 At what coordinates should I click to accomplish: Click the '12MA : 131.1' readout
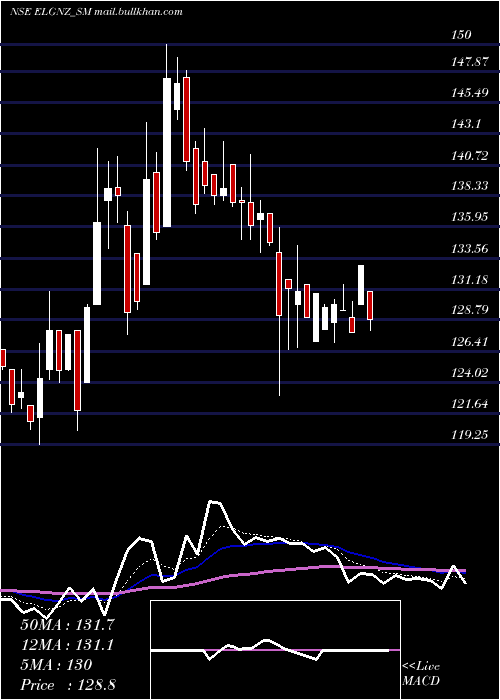67,645
